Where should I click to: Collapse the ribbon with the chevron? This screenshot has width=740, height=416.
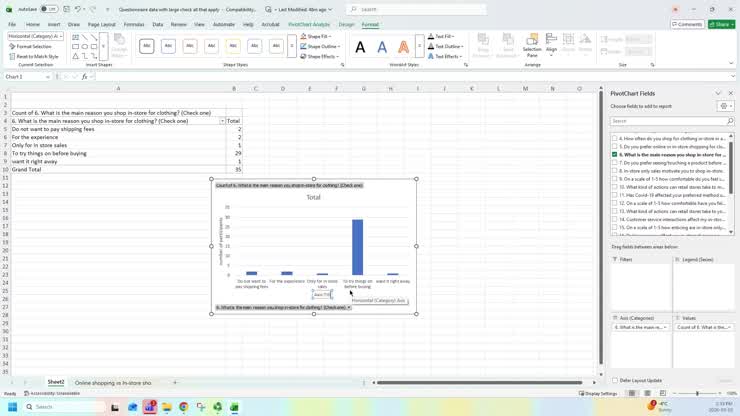tap(731, 63)
